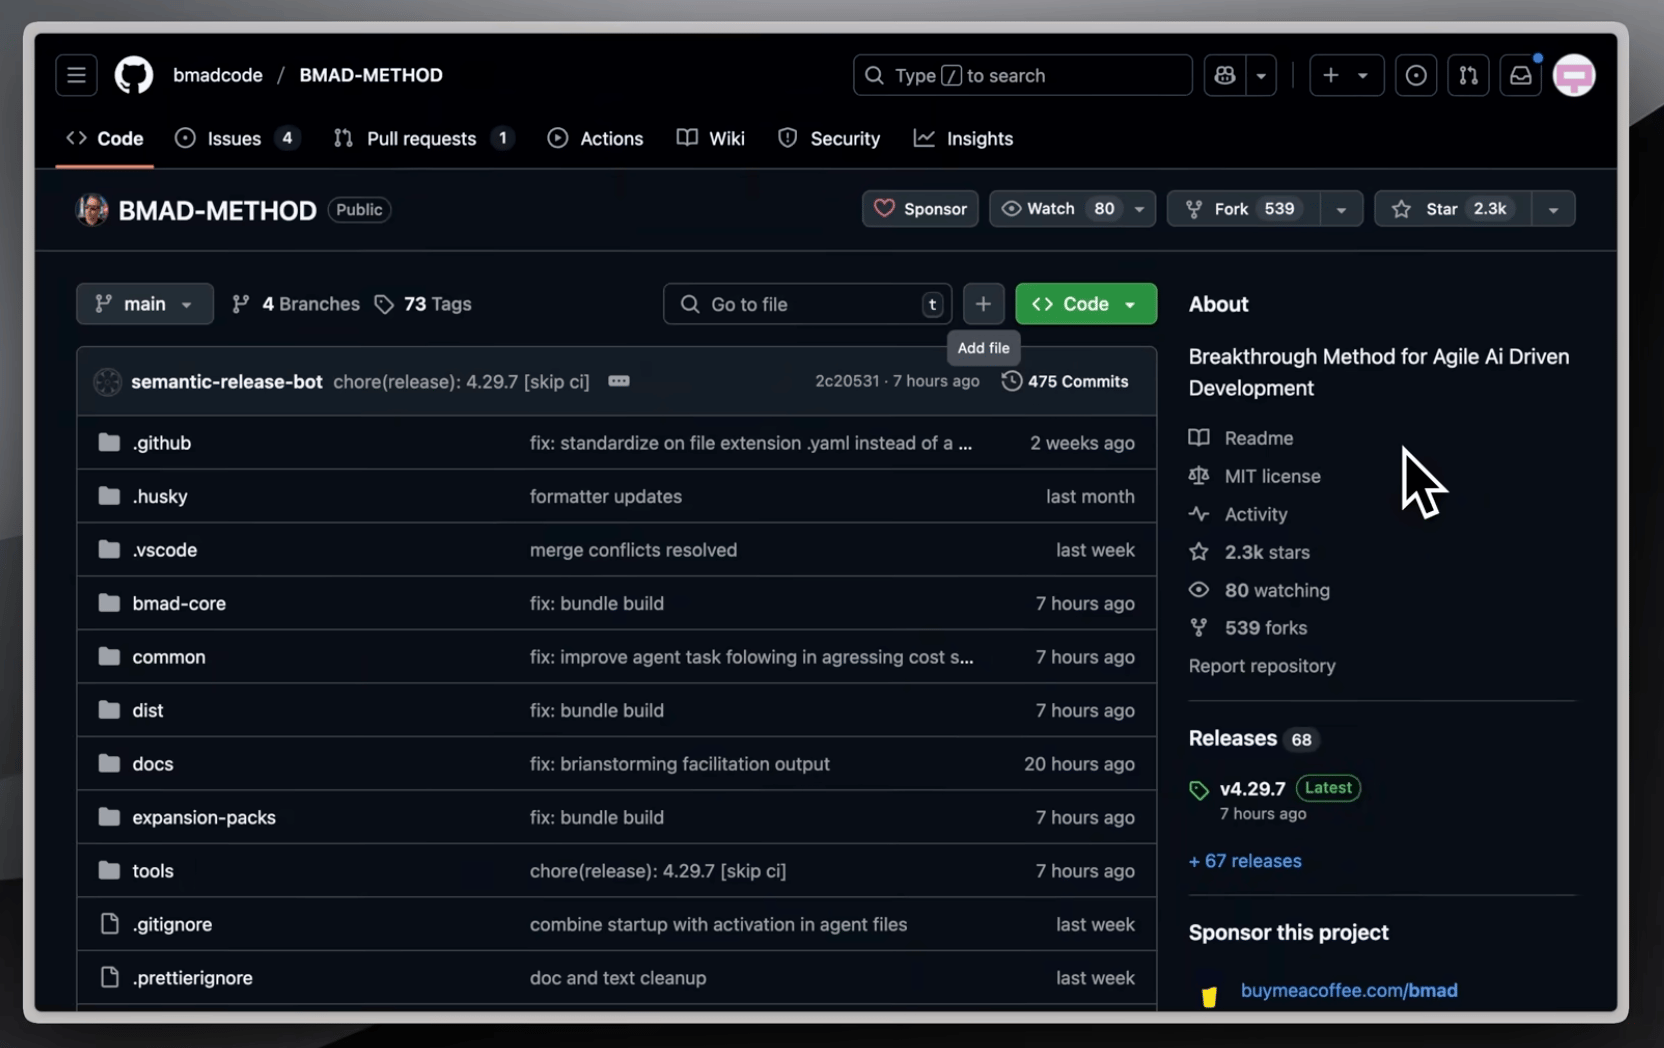The height and width of the screenshot is (1048, 1664).
Task: Click the folder icon for bmad-core
Action: (109, 603)
